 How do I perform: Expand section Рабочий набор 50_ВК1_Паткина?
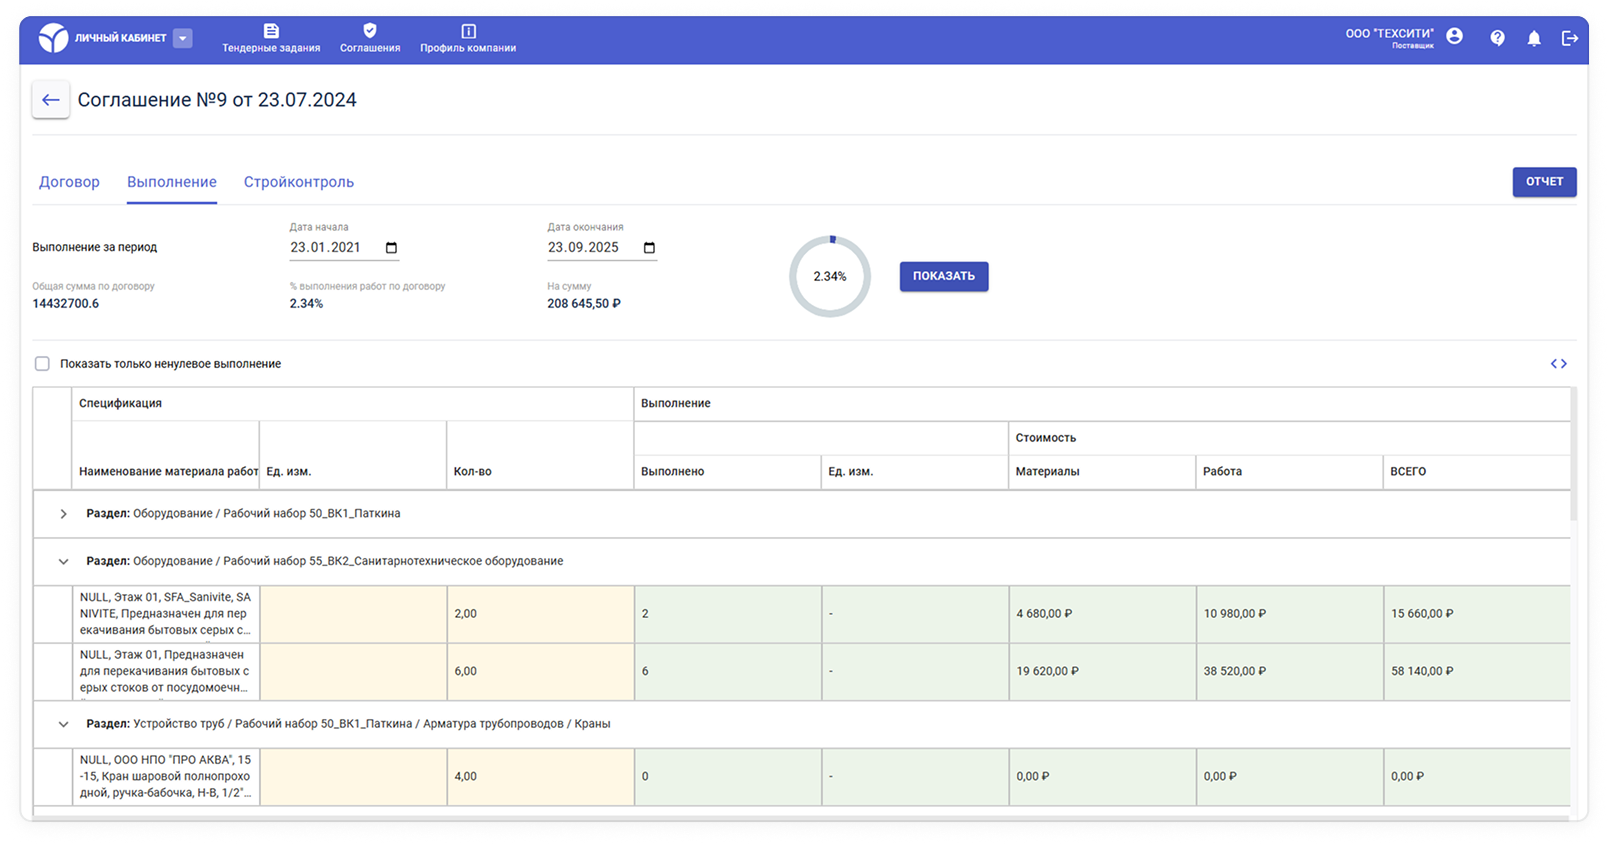tap(63, 514)
